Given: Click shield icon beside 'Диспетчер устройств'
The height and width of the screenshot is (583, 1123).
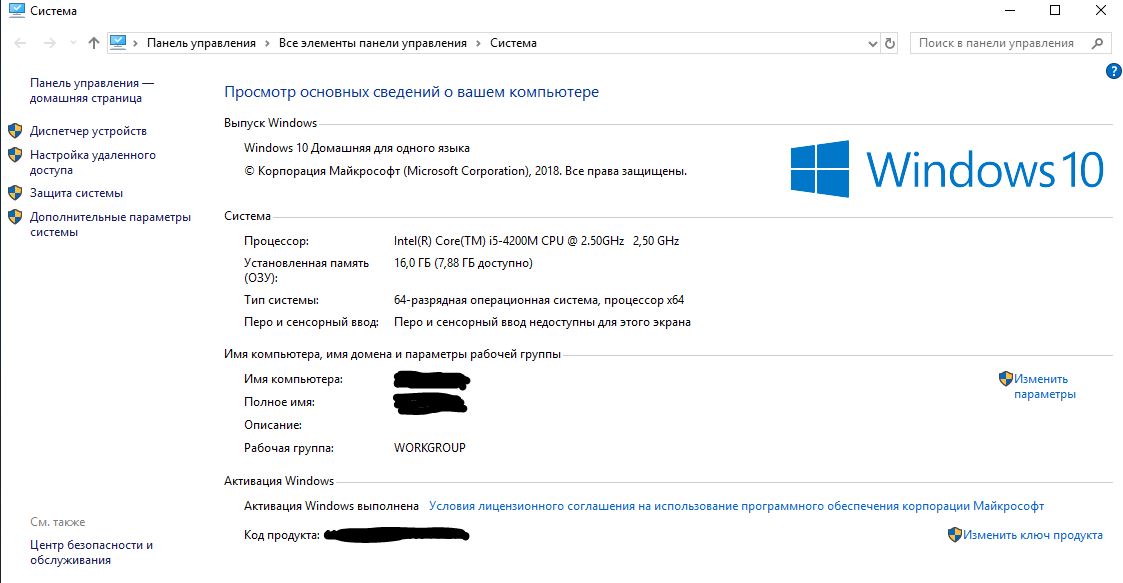Looking at the screenshot, I should click(x=15, y=131).
